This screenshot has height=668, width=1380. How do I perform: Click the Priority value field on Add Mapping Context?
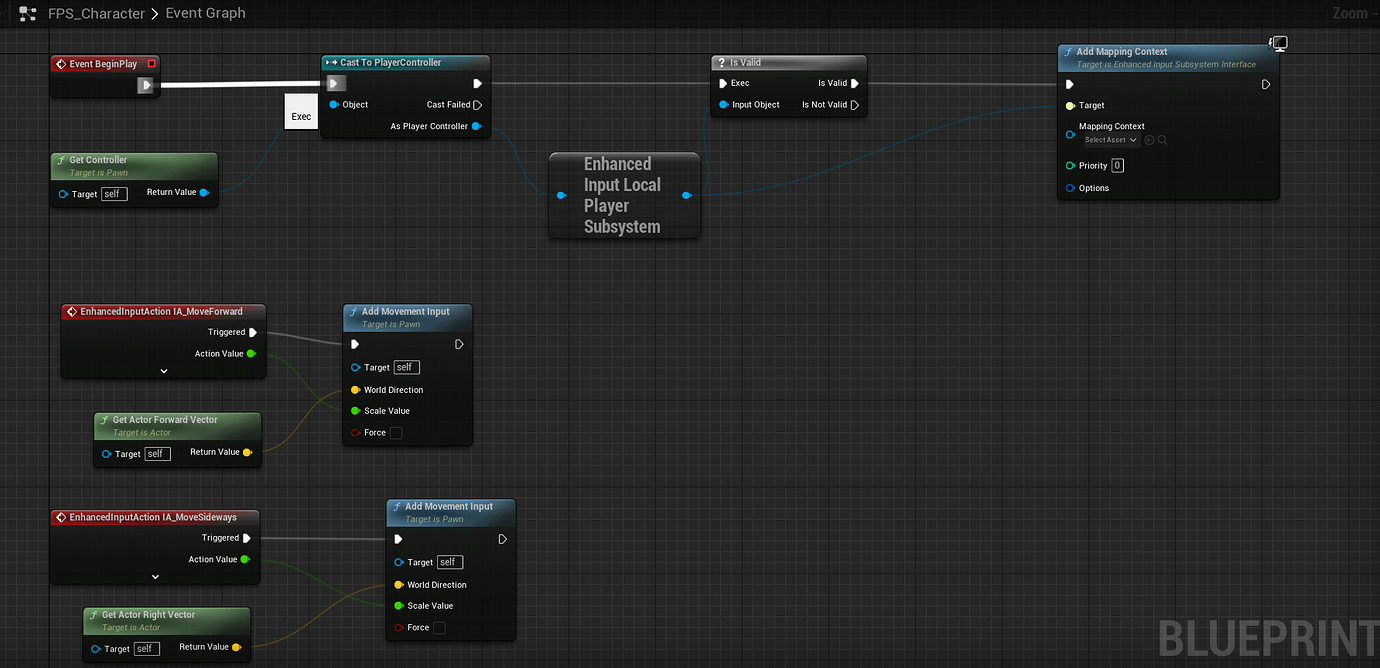(1117, 164)
